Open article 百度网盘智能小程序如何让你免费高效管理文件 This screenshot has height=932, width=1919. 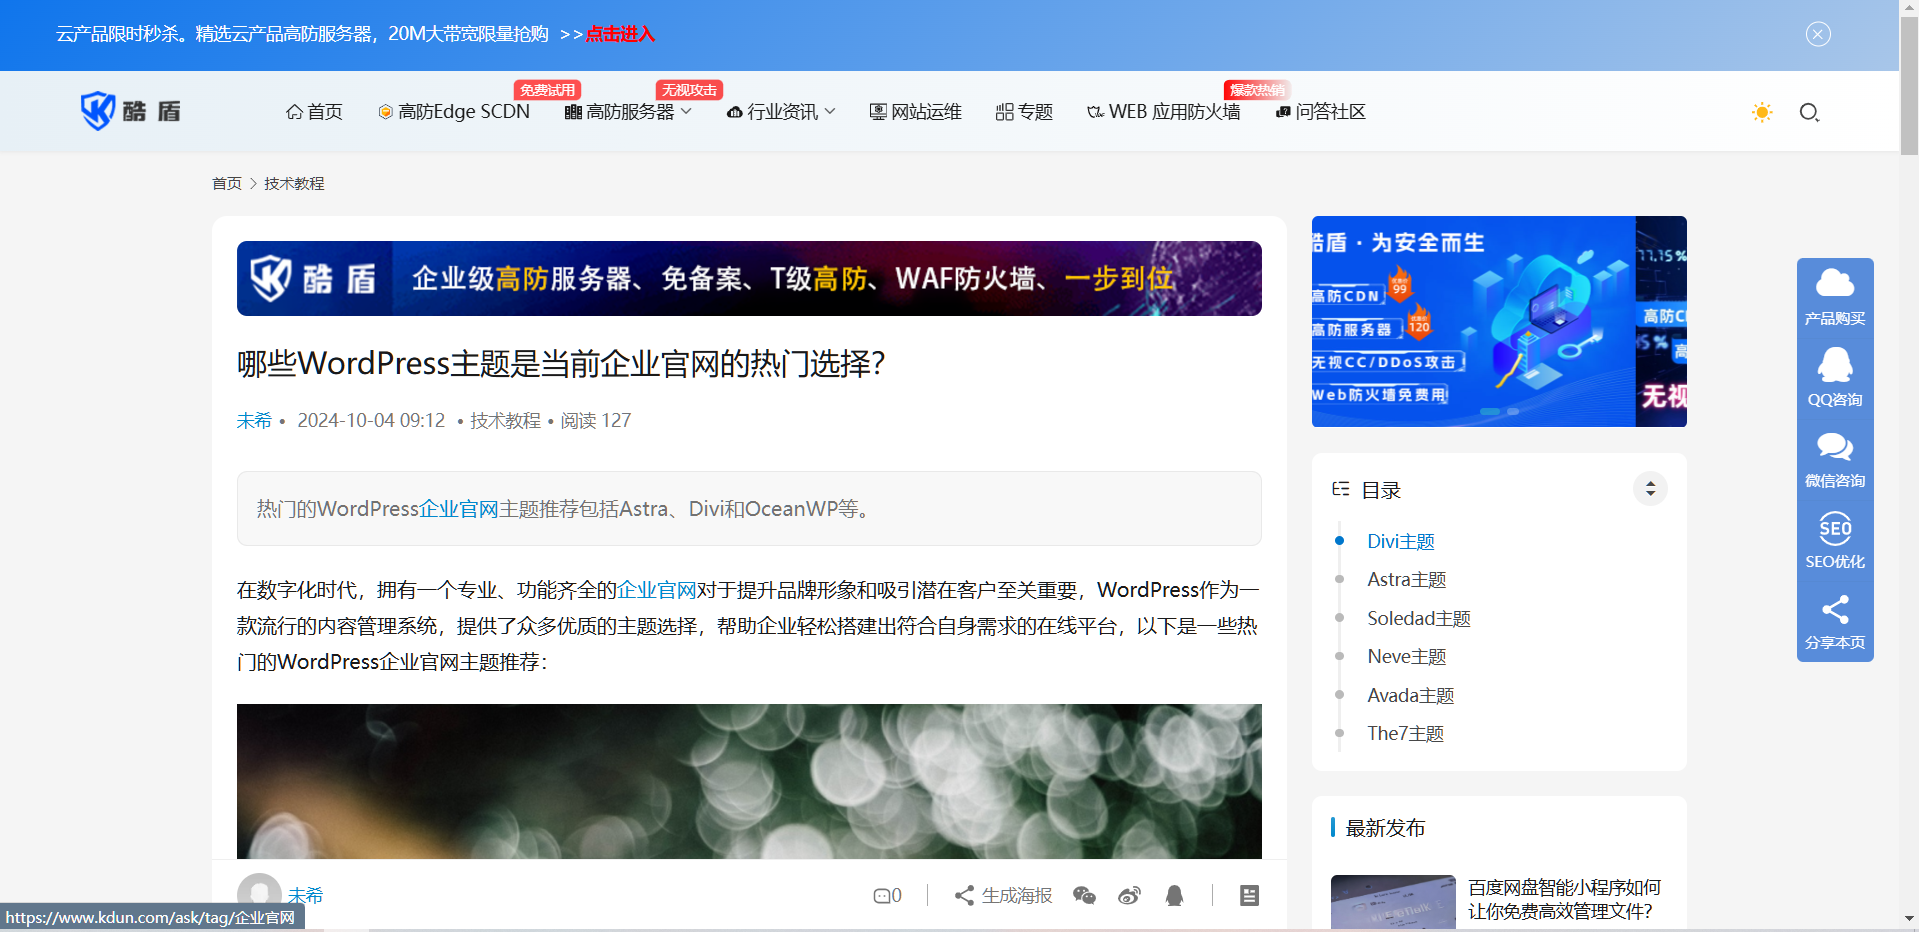[1565, 899]
